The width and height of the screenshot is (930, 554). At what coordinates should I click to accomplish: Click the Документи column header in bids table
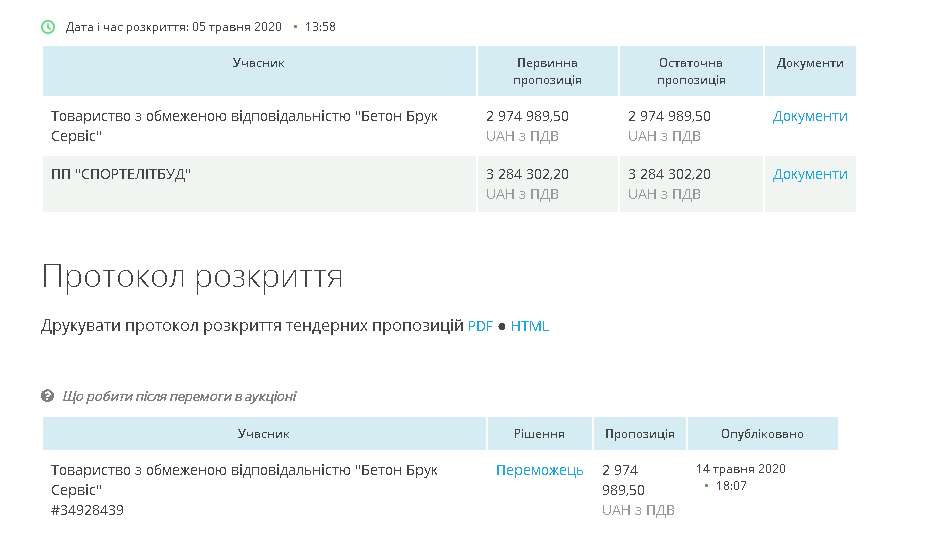click(809, 62)
